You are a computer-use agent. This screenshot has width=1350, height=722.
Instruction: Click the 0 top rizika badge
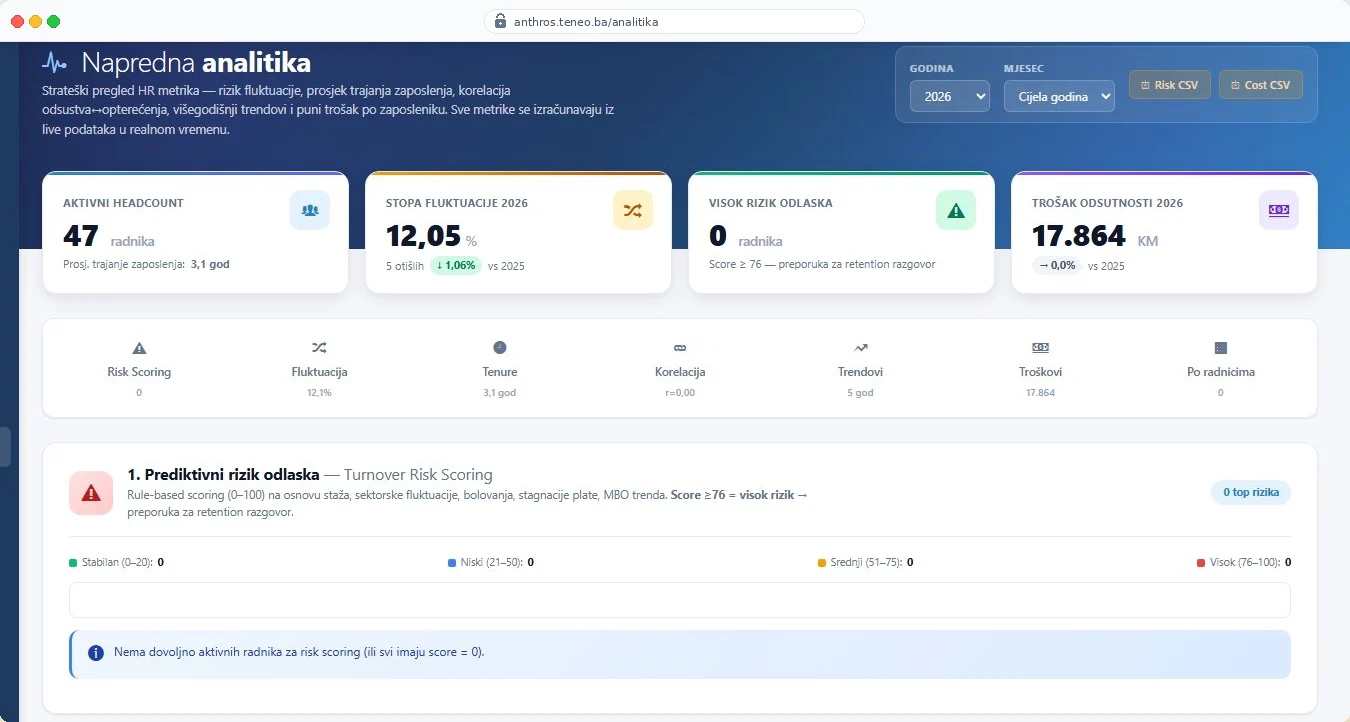point(1251,492)
